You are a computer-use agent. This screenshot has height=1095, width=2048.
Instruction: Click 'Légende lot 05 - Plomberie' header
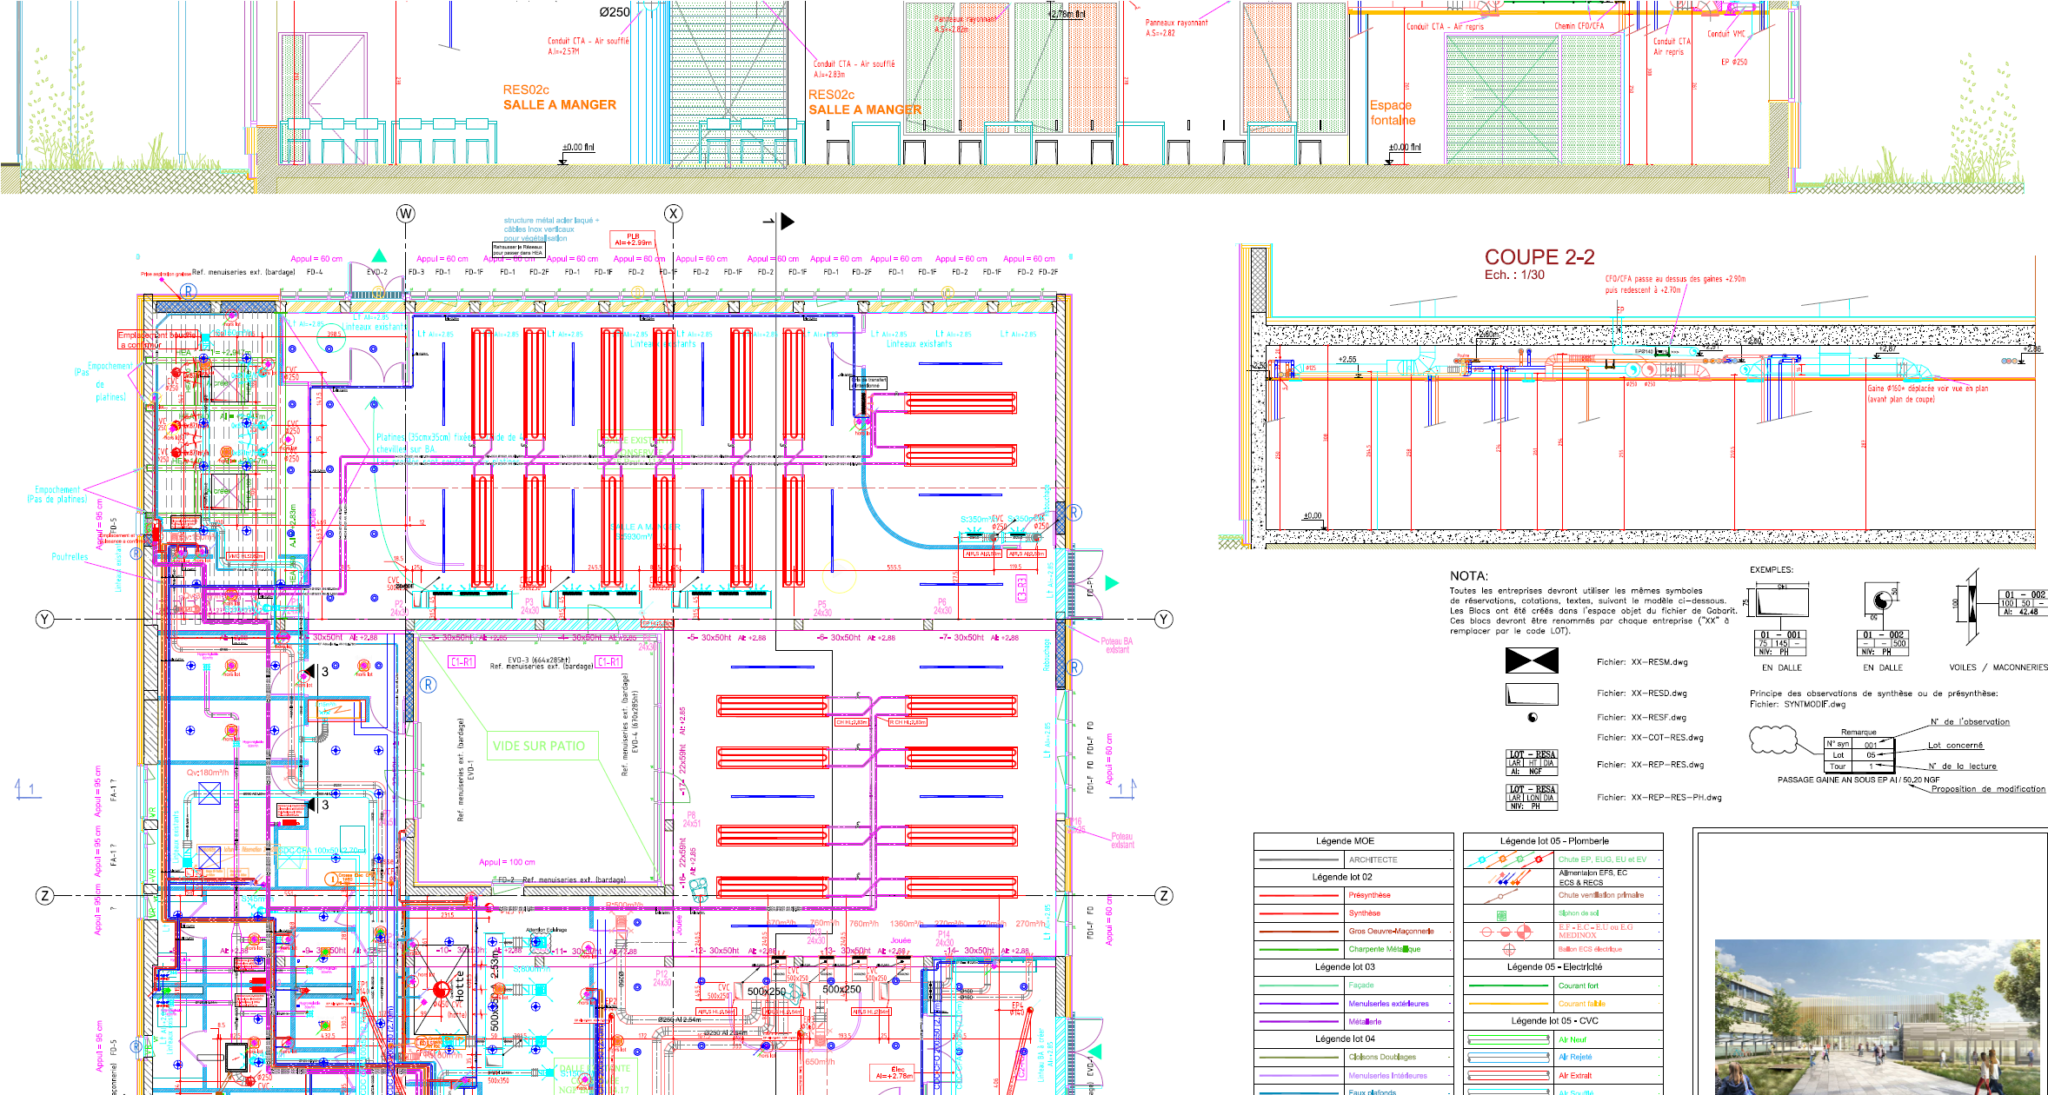pyautogui.click(x=1554, y=841)
